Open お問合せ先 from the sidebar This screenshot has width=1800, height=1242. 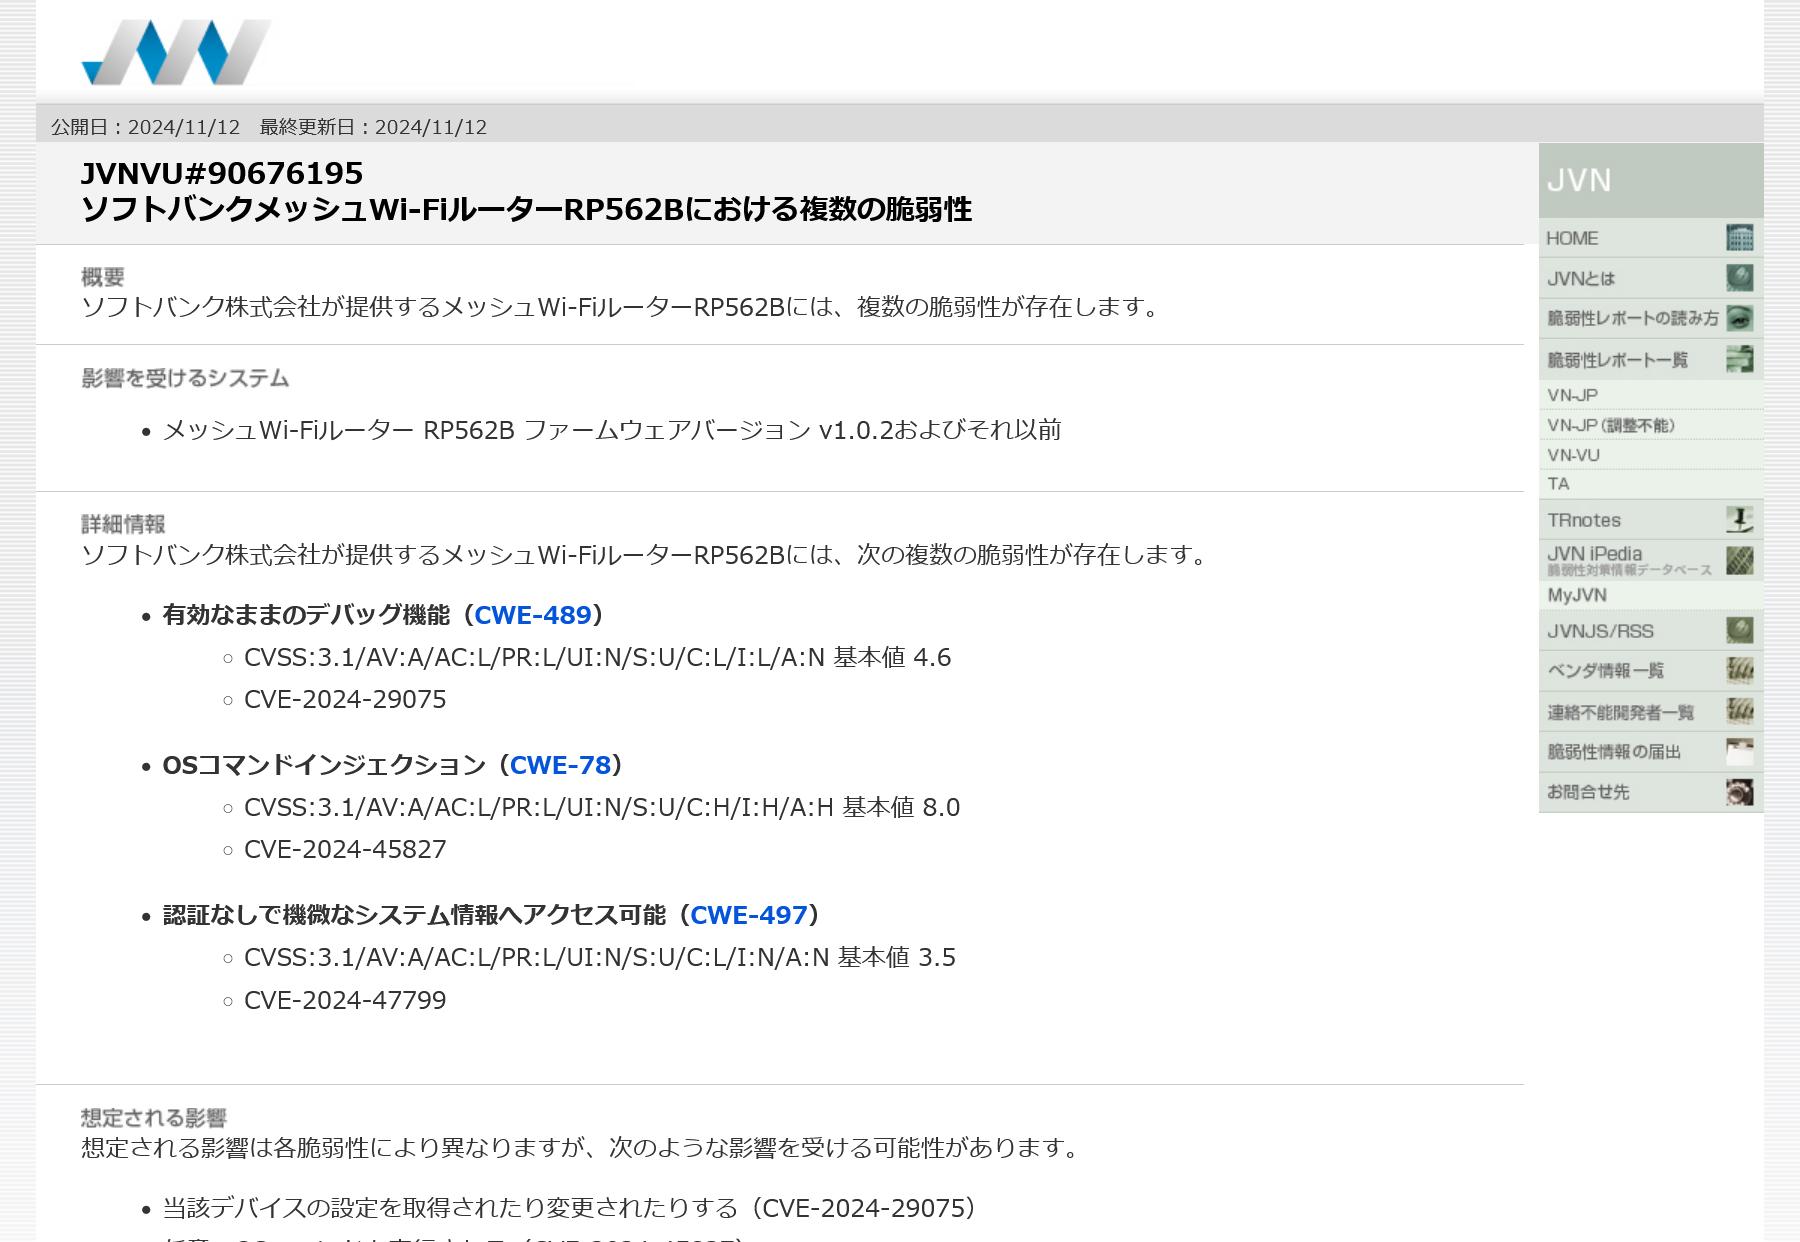[1651, 792]
